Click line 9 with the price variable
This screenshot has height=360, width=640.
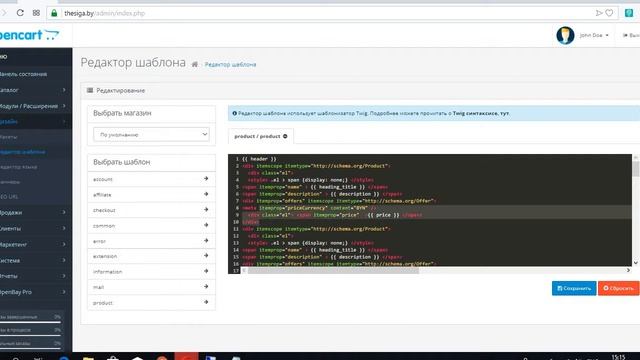pos(335,215)
